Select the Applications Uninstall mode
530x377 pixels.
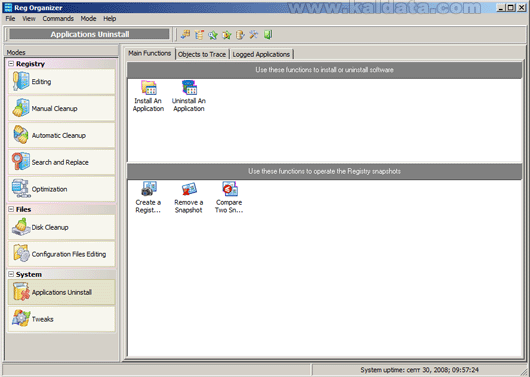[62, 292]
